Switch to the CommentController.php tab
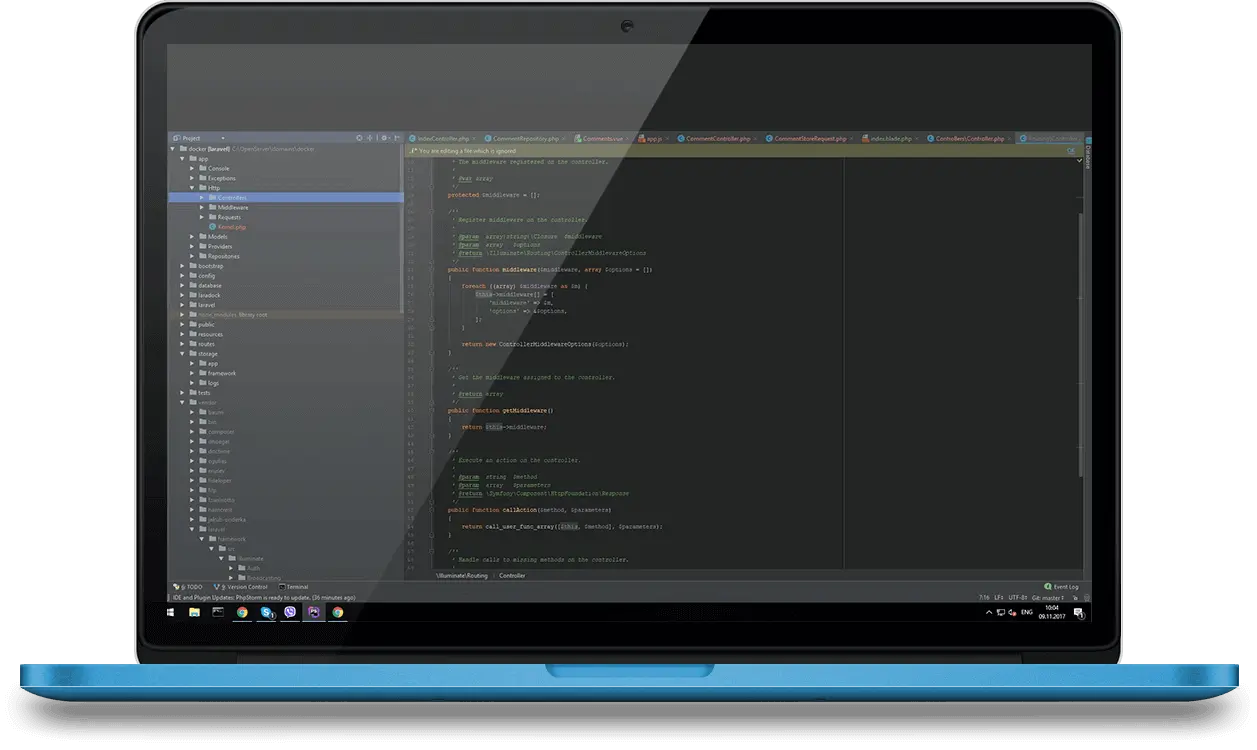The height and width of the screenshot is (750, 1257). [x=712, y=139]
